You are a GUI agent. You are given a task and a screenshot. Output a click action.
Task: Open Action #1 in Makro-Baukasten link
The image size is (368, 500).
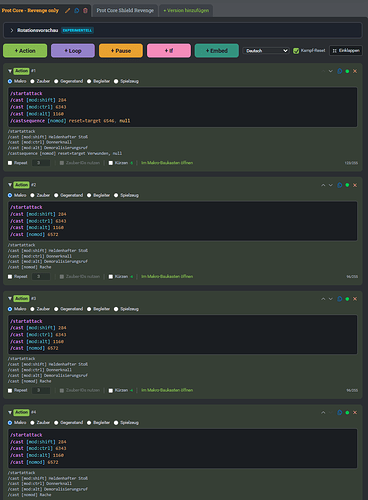point(167,163)
